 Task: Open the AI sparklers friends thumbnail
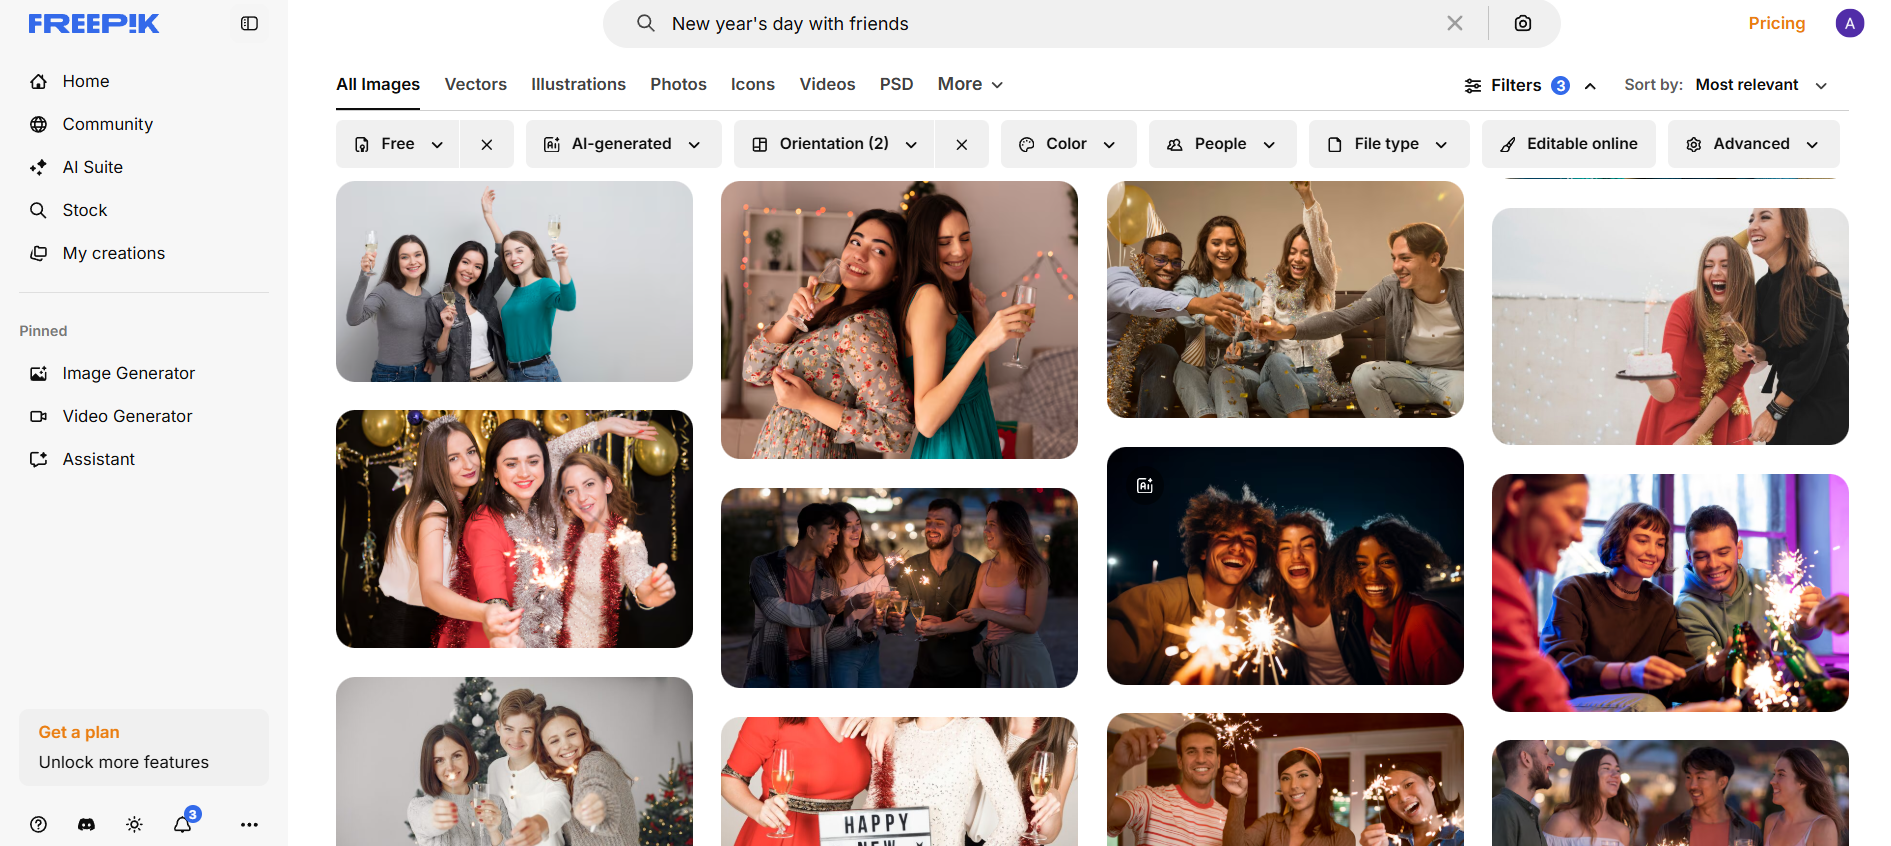point(1284,566)
